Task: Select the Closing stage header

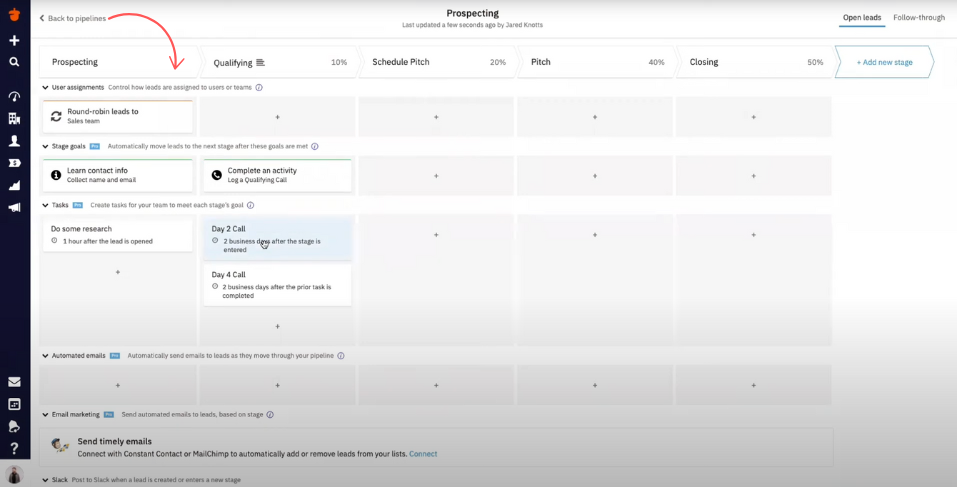Action: point(754,62)
